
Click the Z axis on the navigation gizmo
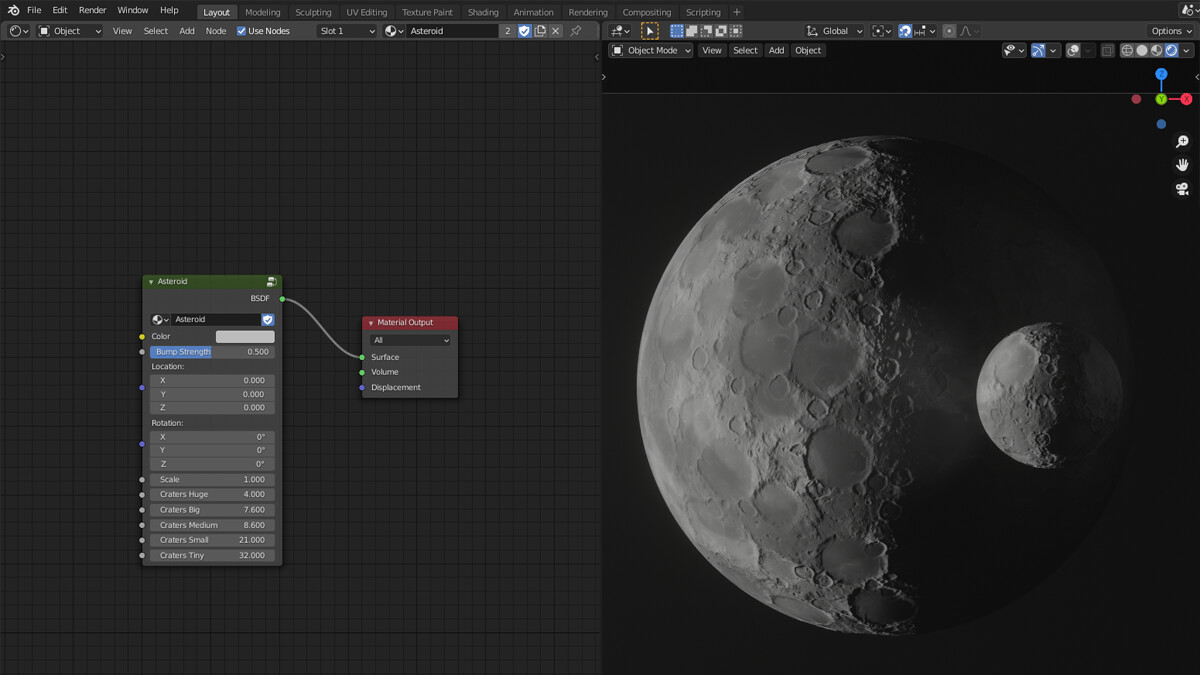[1160, 73]
